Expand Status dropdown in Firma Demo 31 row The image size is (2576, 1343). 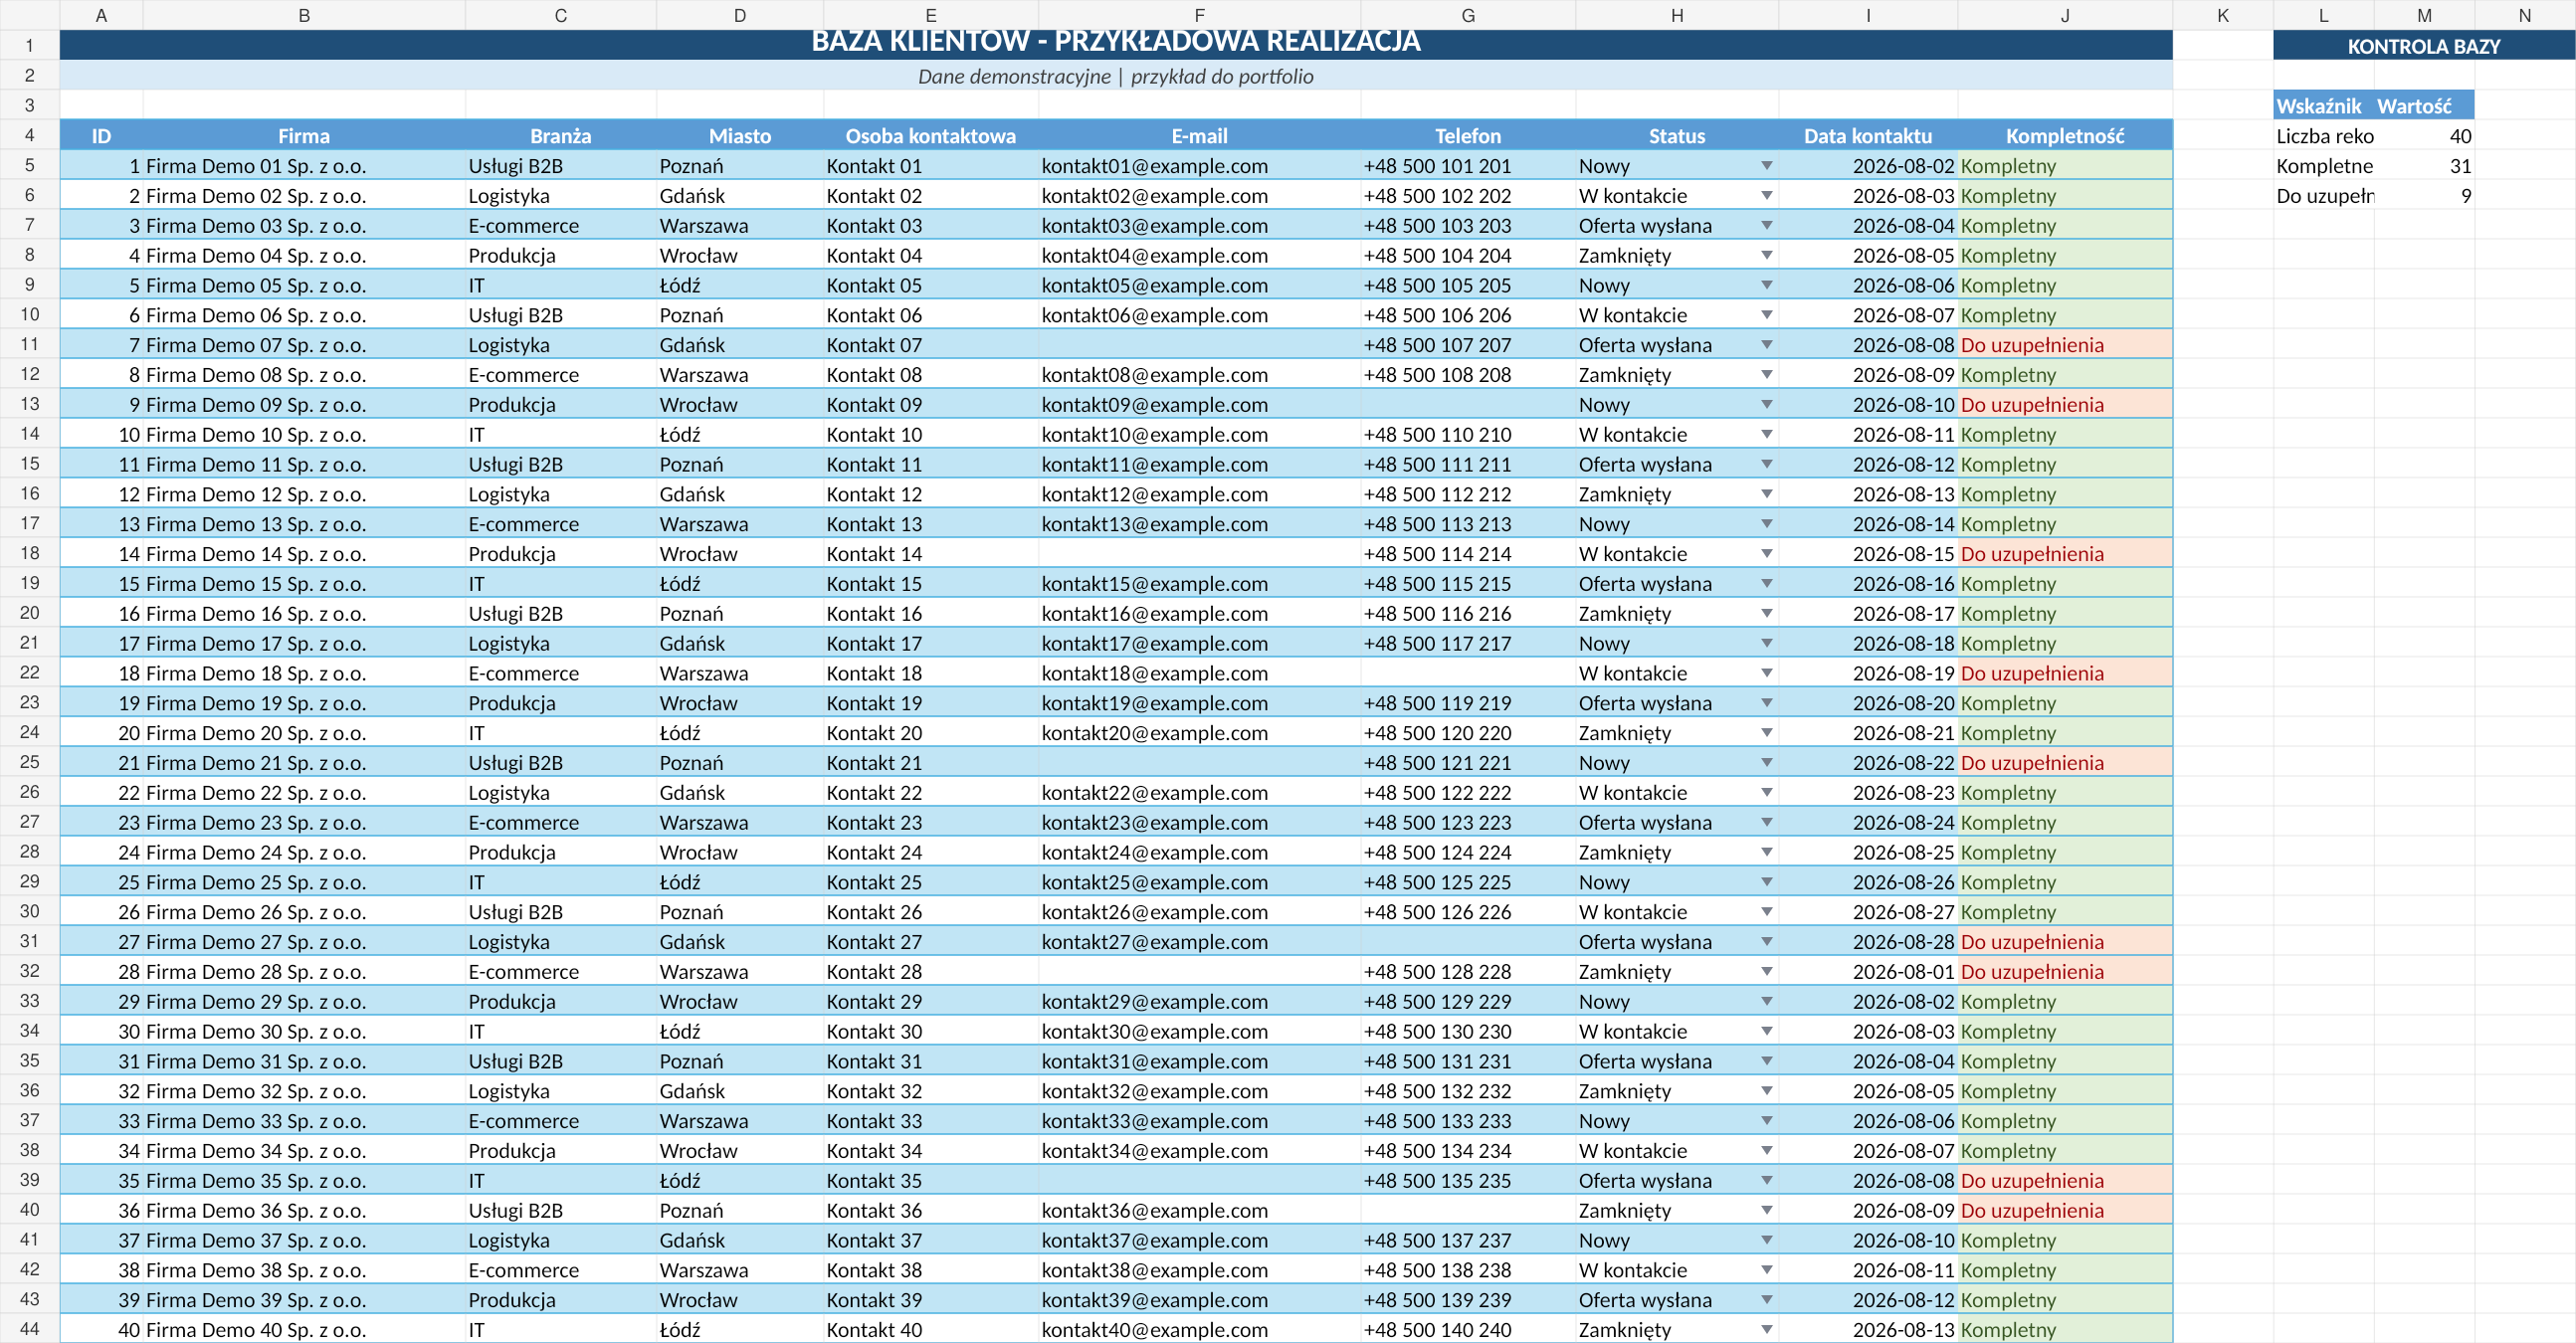click(x=1766, y=1061)
